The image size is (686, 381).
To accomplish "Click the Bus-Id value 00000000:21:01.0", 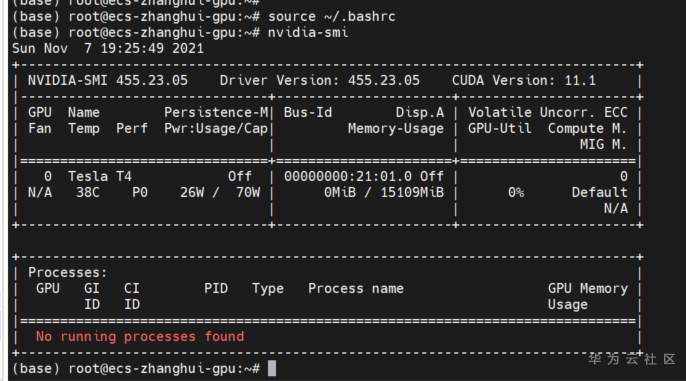I will coord(348,176).
